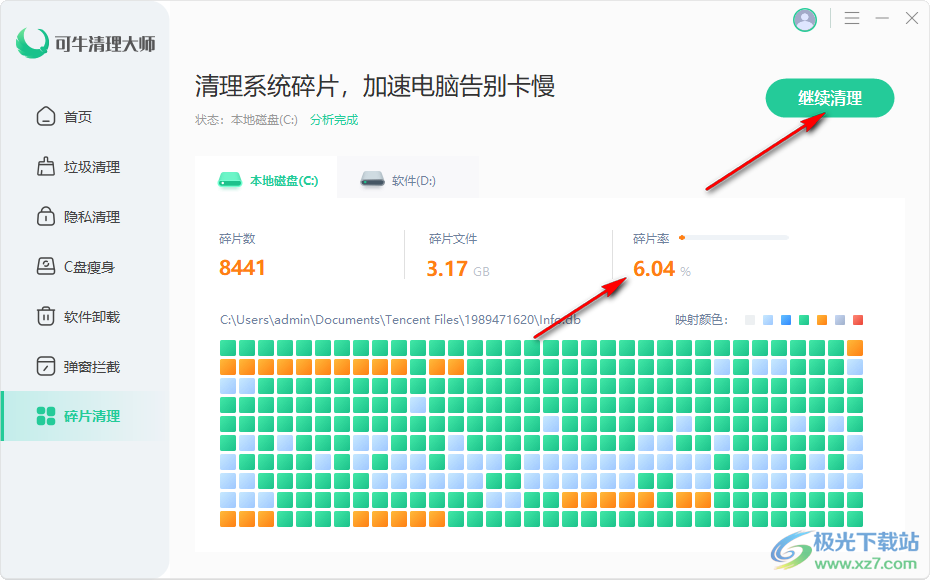Viewport: 930px width, 580px height.
Task: Click the 8441 fragment count value
Action: pyautogui.click(x=242, y=267)
